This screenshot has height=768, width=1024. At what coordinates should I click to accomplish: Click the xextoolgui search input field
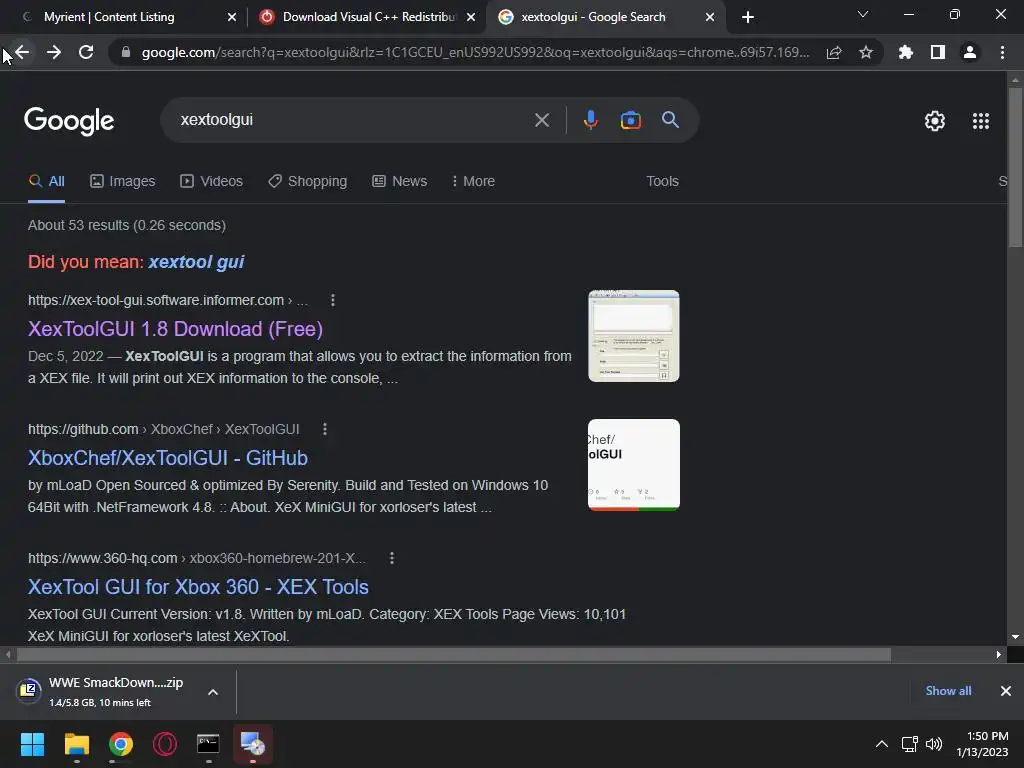[353, 120]
